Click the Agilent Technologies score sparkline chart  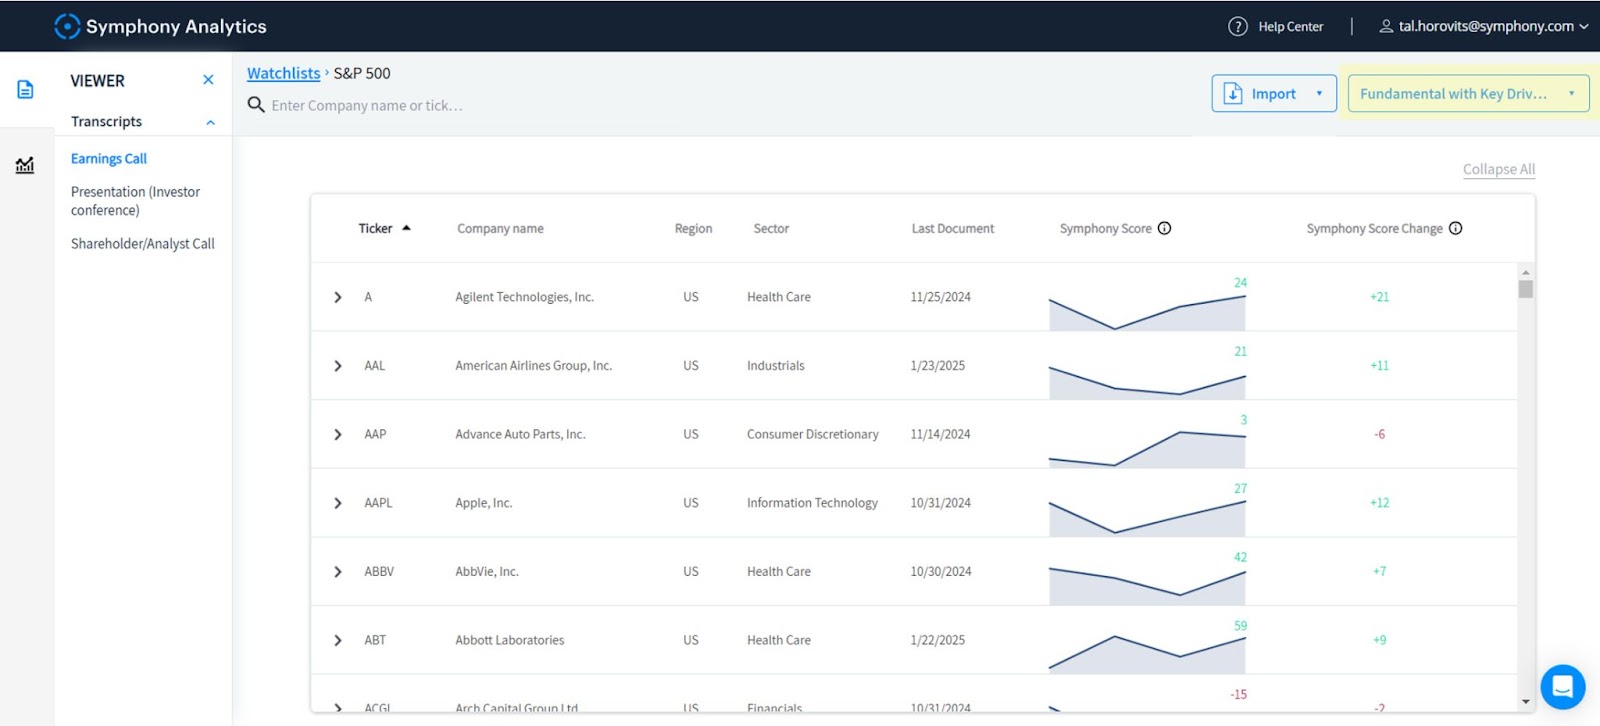click(1147, 312)
